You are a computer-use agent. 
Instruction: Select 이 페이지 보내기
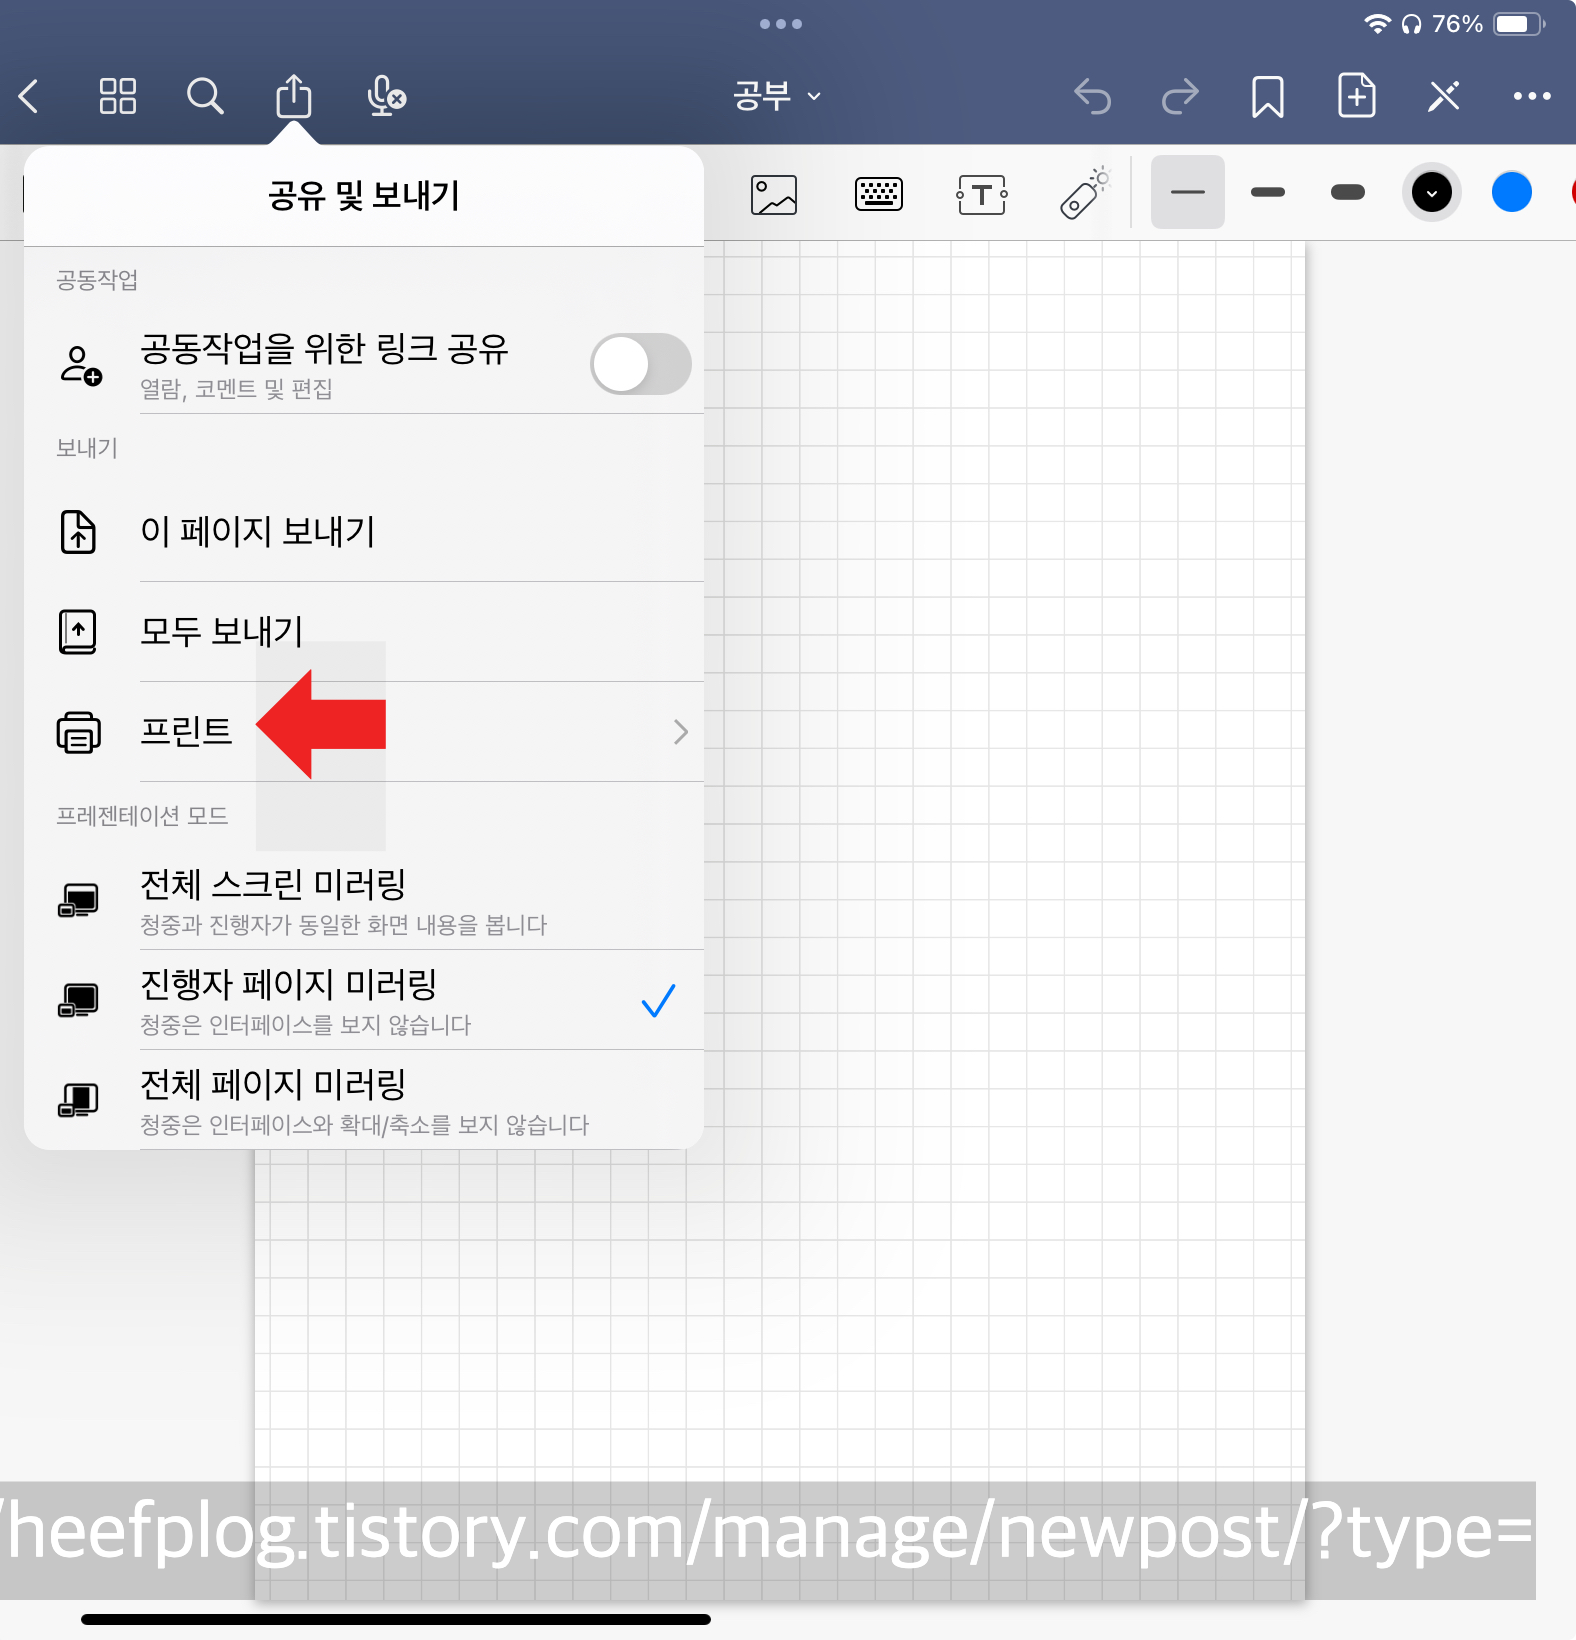coord(364,531)
